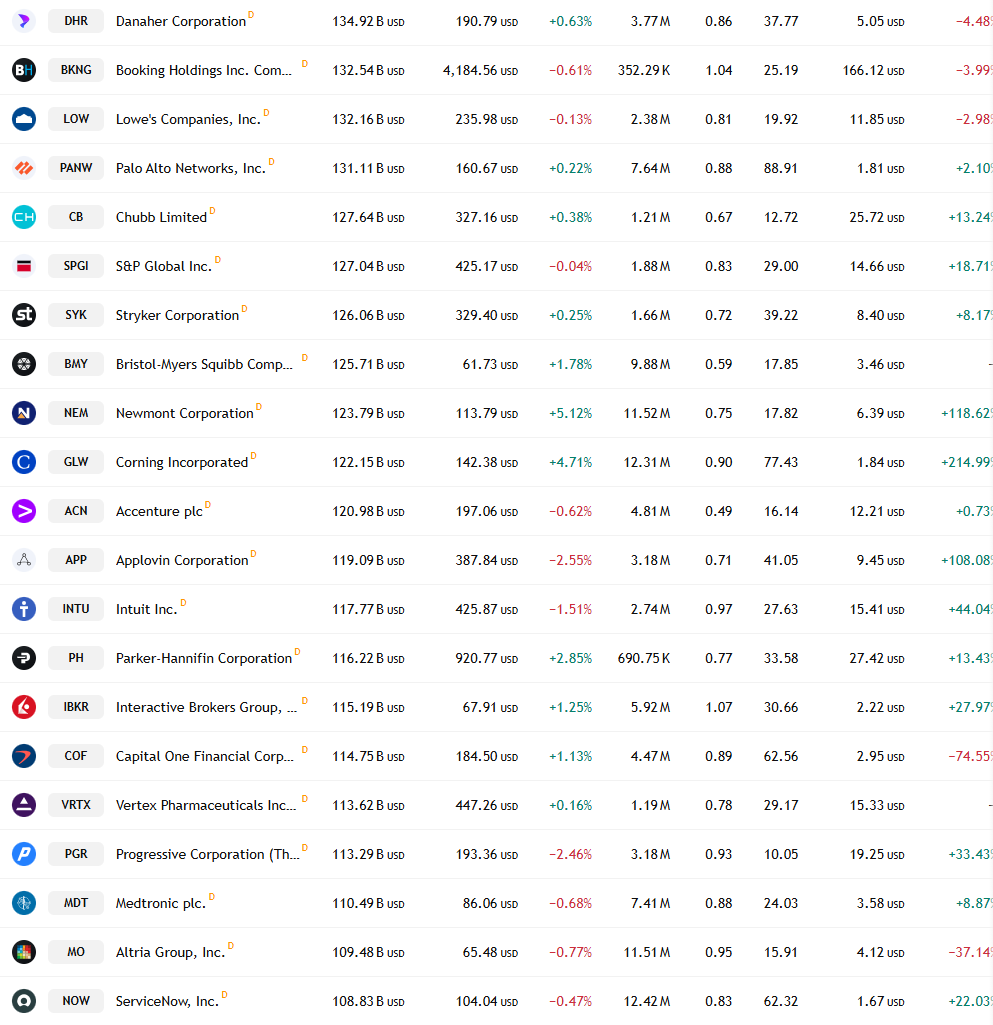Select the NOW ticker badge
This screenshot has width=993, height=1025.
(x=76, y=1001)
